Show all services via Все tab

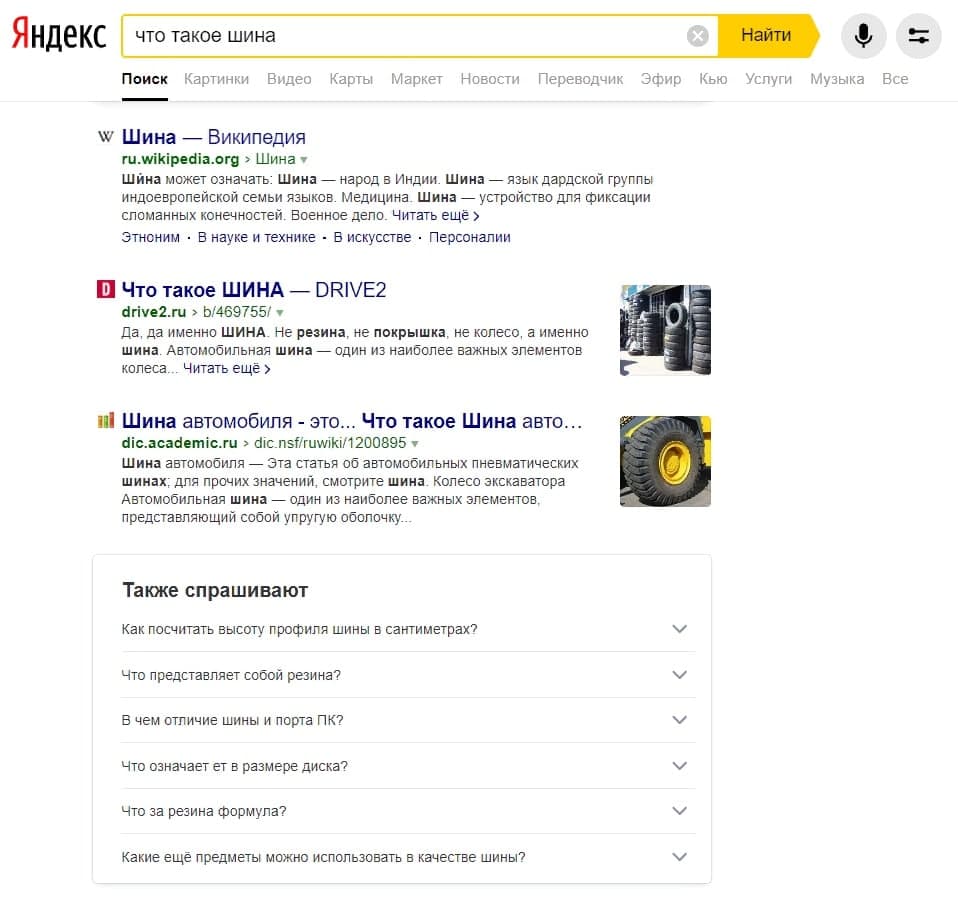[x=895, y=79]
